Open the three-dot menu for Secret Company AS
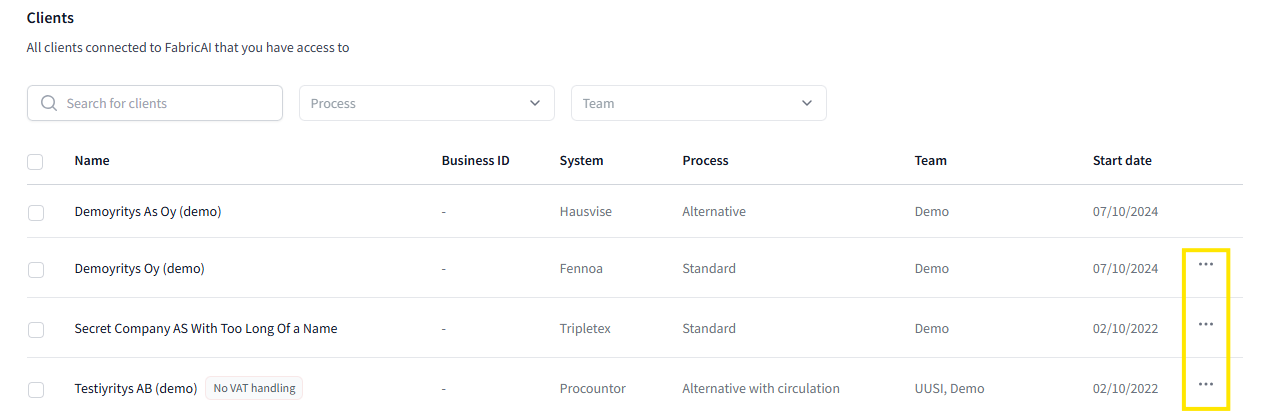1261x416 pixels. [1205, 324]
